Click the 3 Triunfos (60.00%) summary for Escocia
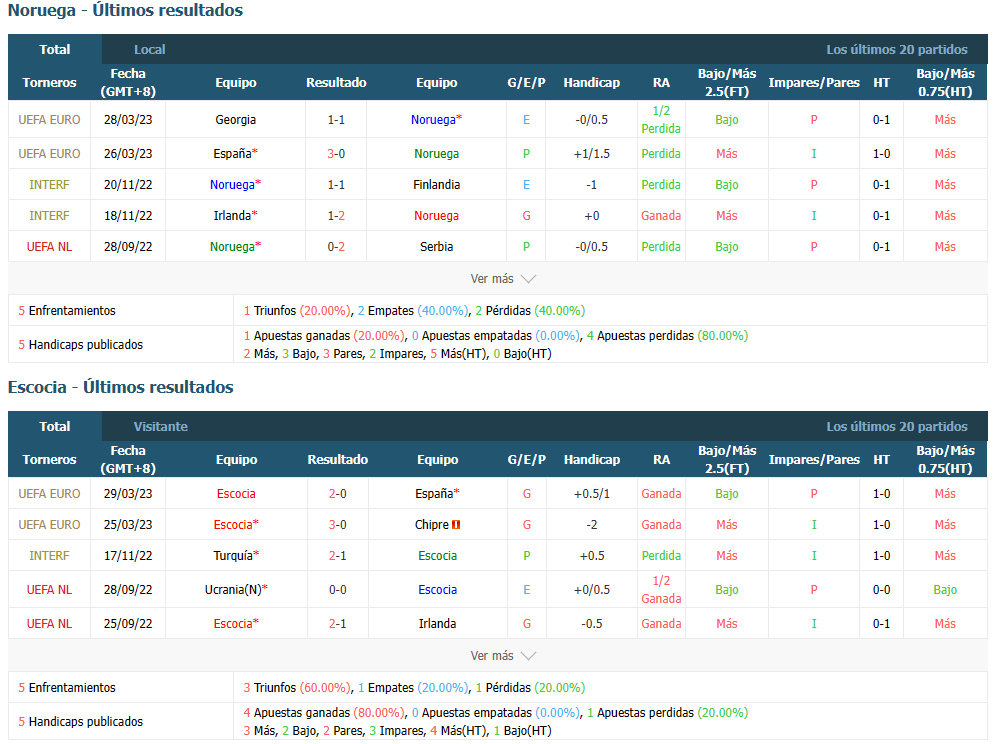This screenshot has height=744, width=998. [x=297, y=687]
